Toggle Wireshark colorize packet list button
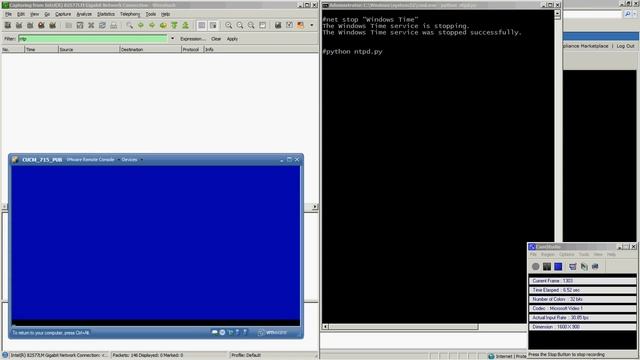640x360 pixels. pyautogui.click(x=202, y=25)
